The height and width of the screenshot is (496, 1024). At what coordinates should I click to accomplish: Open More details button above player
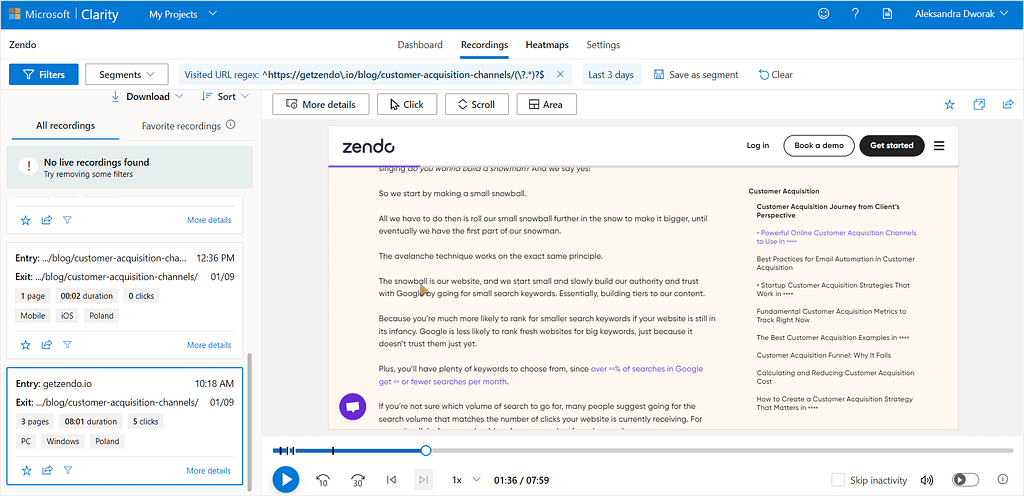(x=321, y=104)
